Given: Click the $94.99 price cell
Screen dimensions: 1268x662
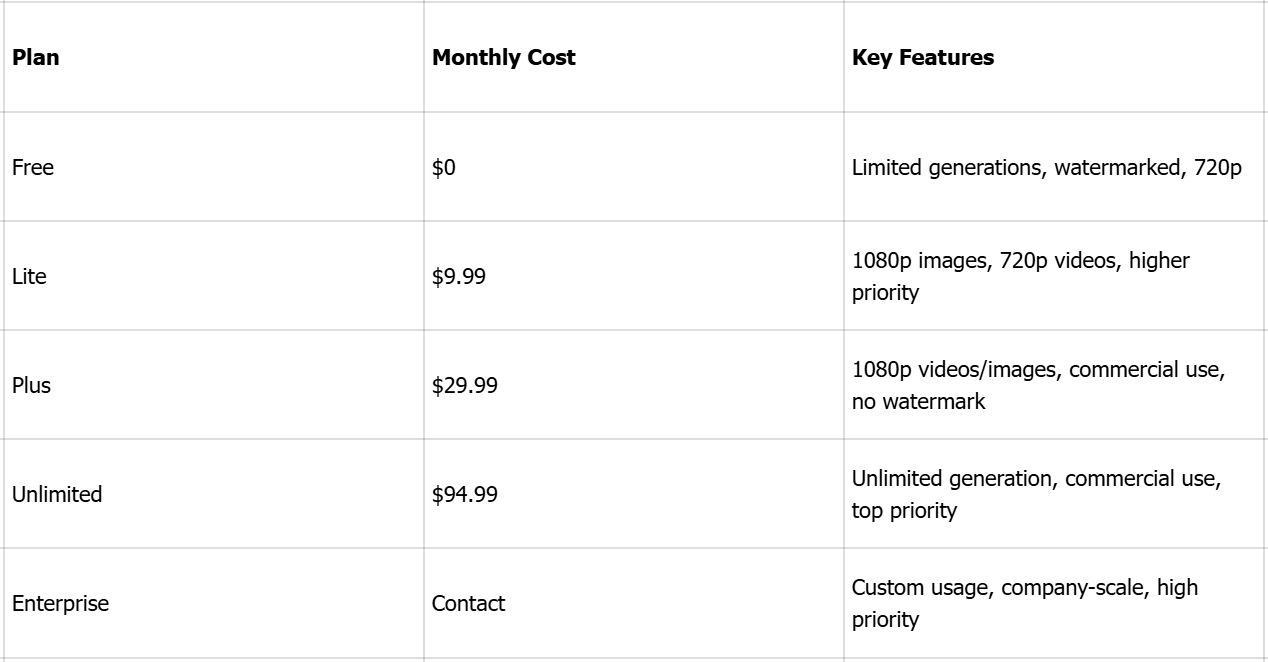Looking at the screenshot, I should 465,495.
